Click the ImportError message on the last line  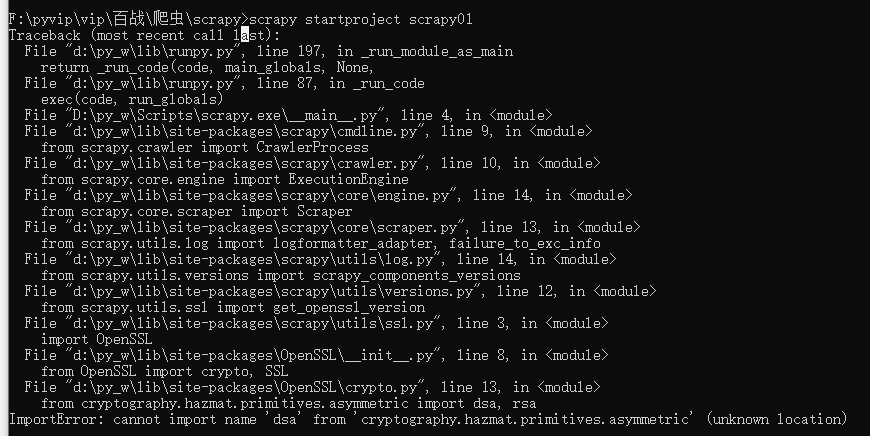tap(428, 419)
